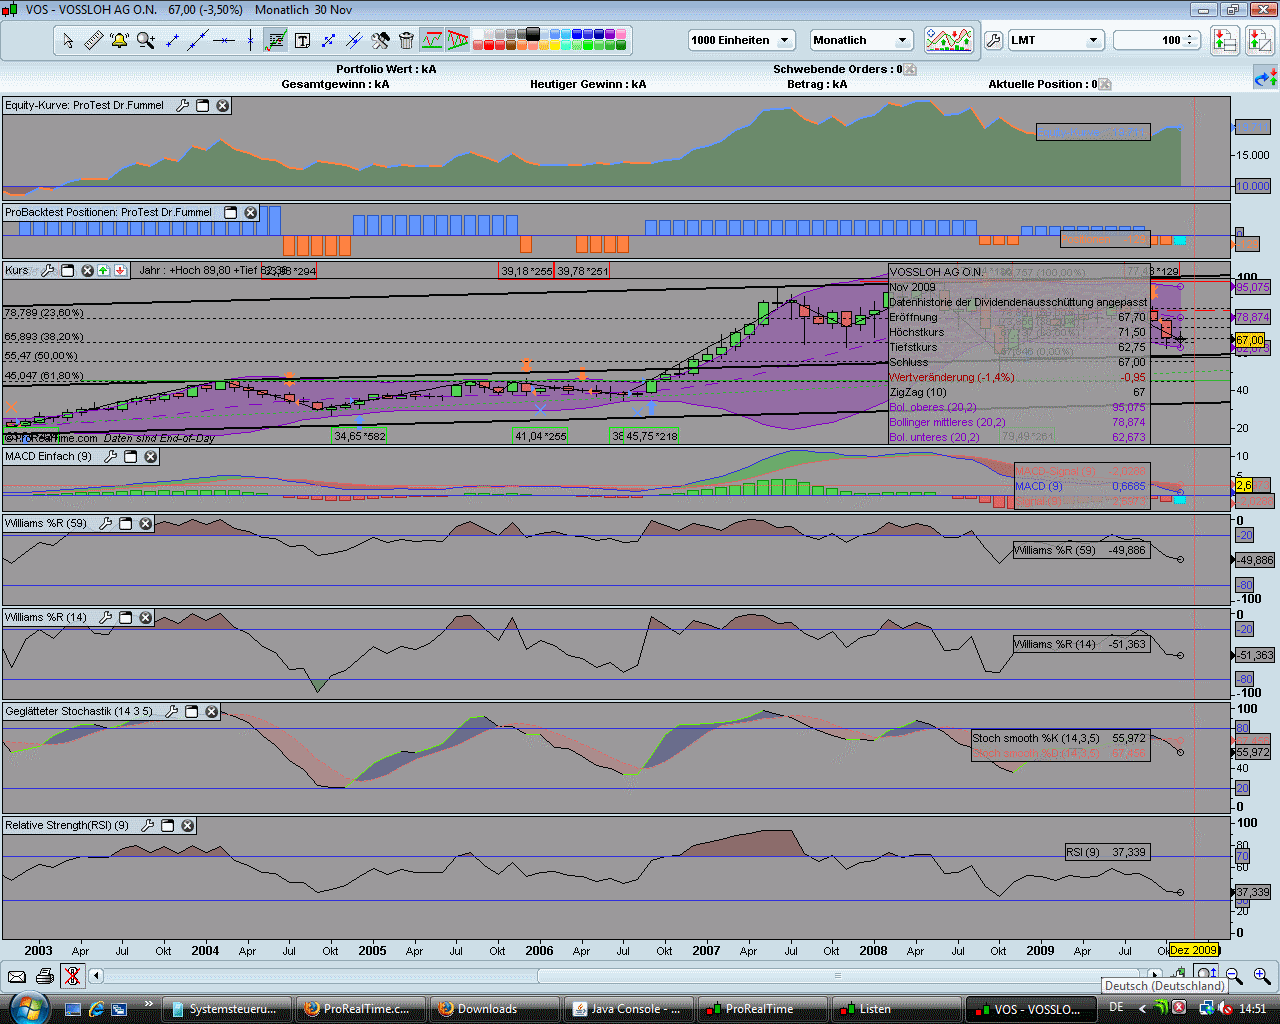Open the hammer and wrench tools icon
This screenshot has height=1024, width=1280.
click(380, 41)
